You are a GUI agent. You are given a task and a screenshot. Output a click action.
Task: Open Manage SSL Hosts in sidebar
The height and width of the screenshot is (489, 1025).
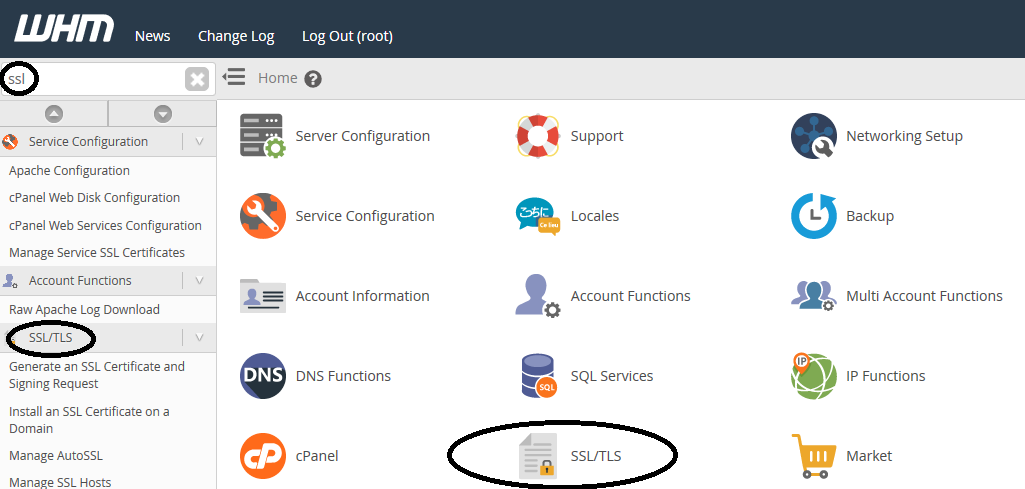click(60, 482)
